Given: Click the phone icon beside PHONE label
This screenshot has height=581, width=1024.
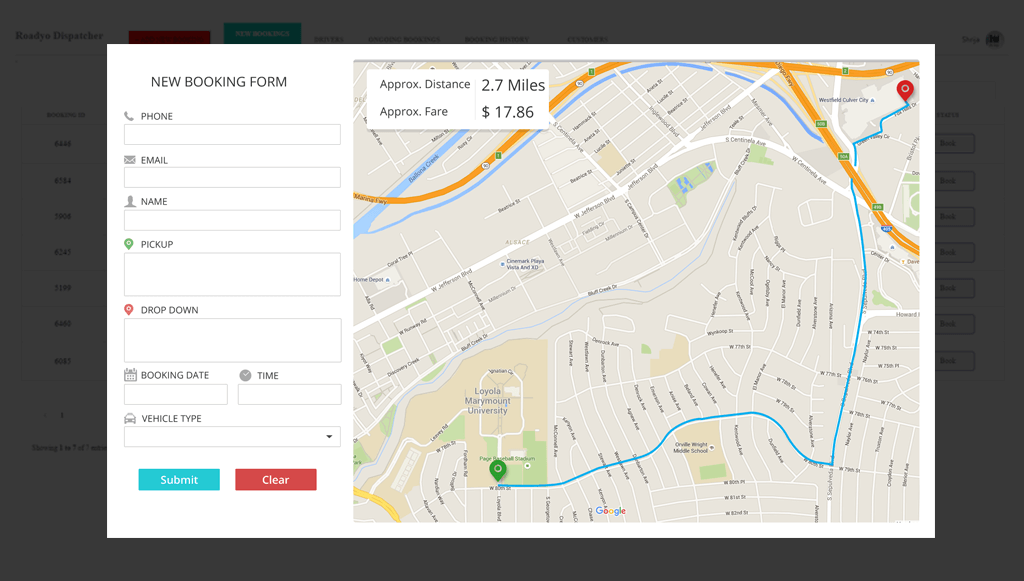Looking at the screenshot, I should point(129,116).
